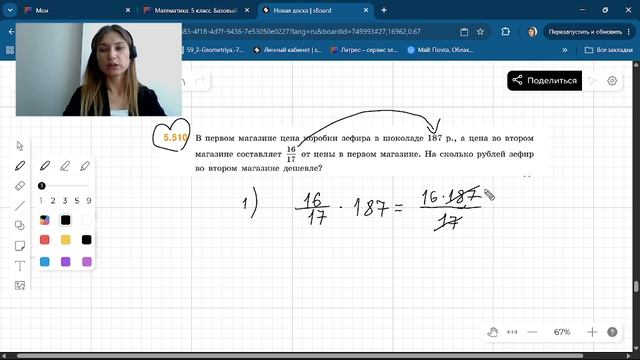Click the browser address bar URL
This screenshot has width=640, height=360.
click(301, 31)
